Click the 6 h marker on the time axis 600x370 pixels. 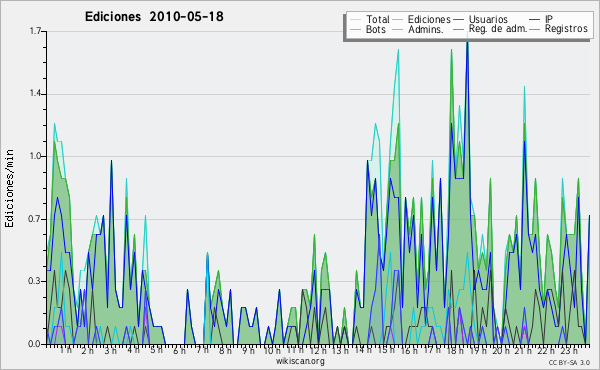coord(179,350)
